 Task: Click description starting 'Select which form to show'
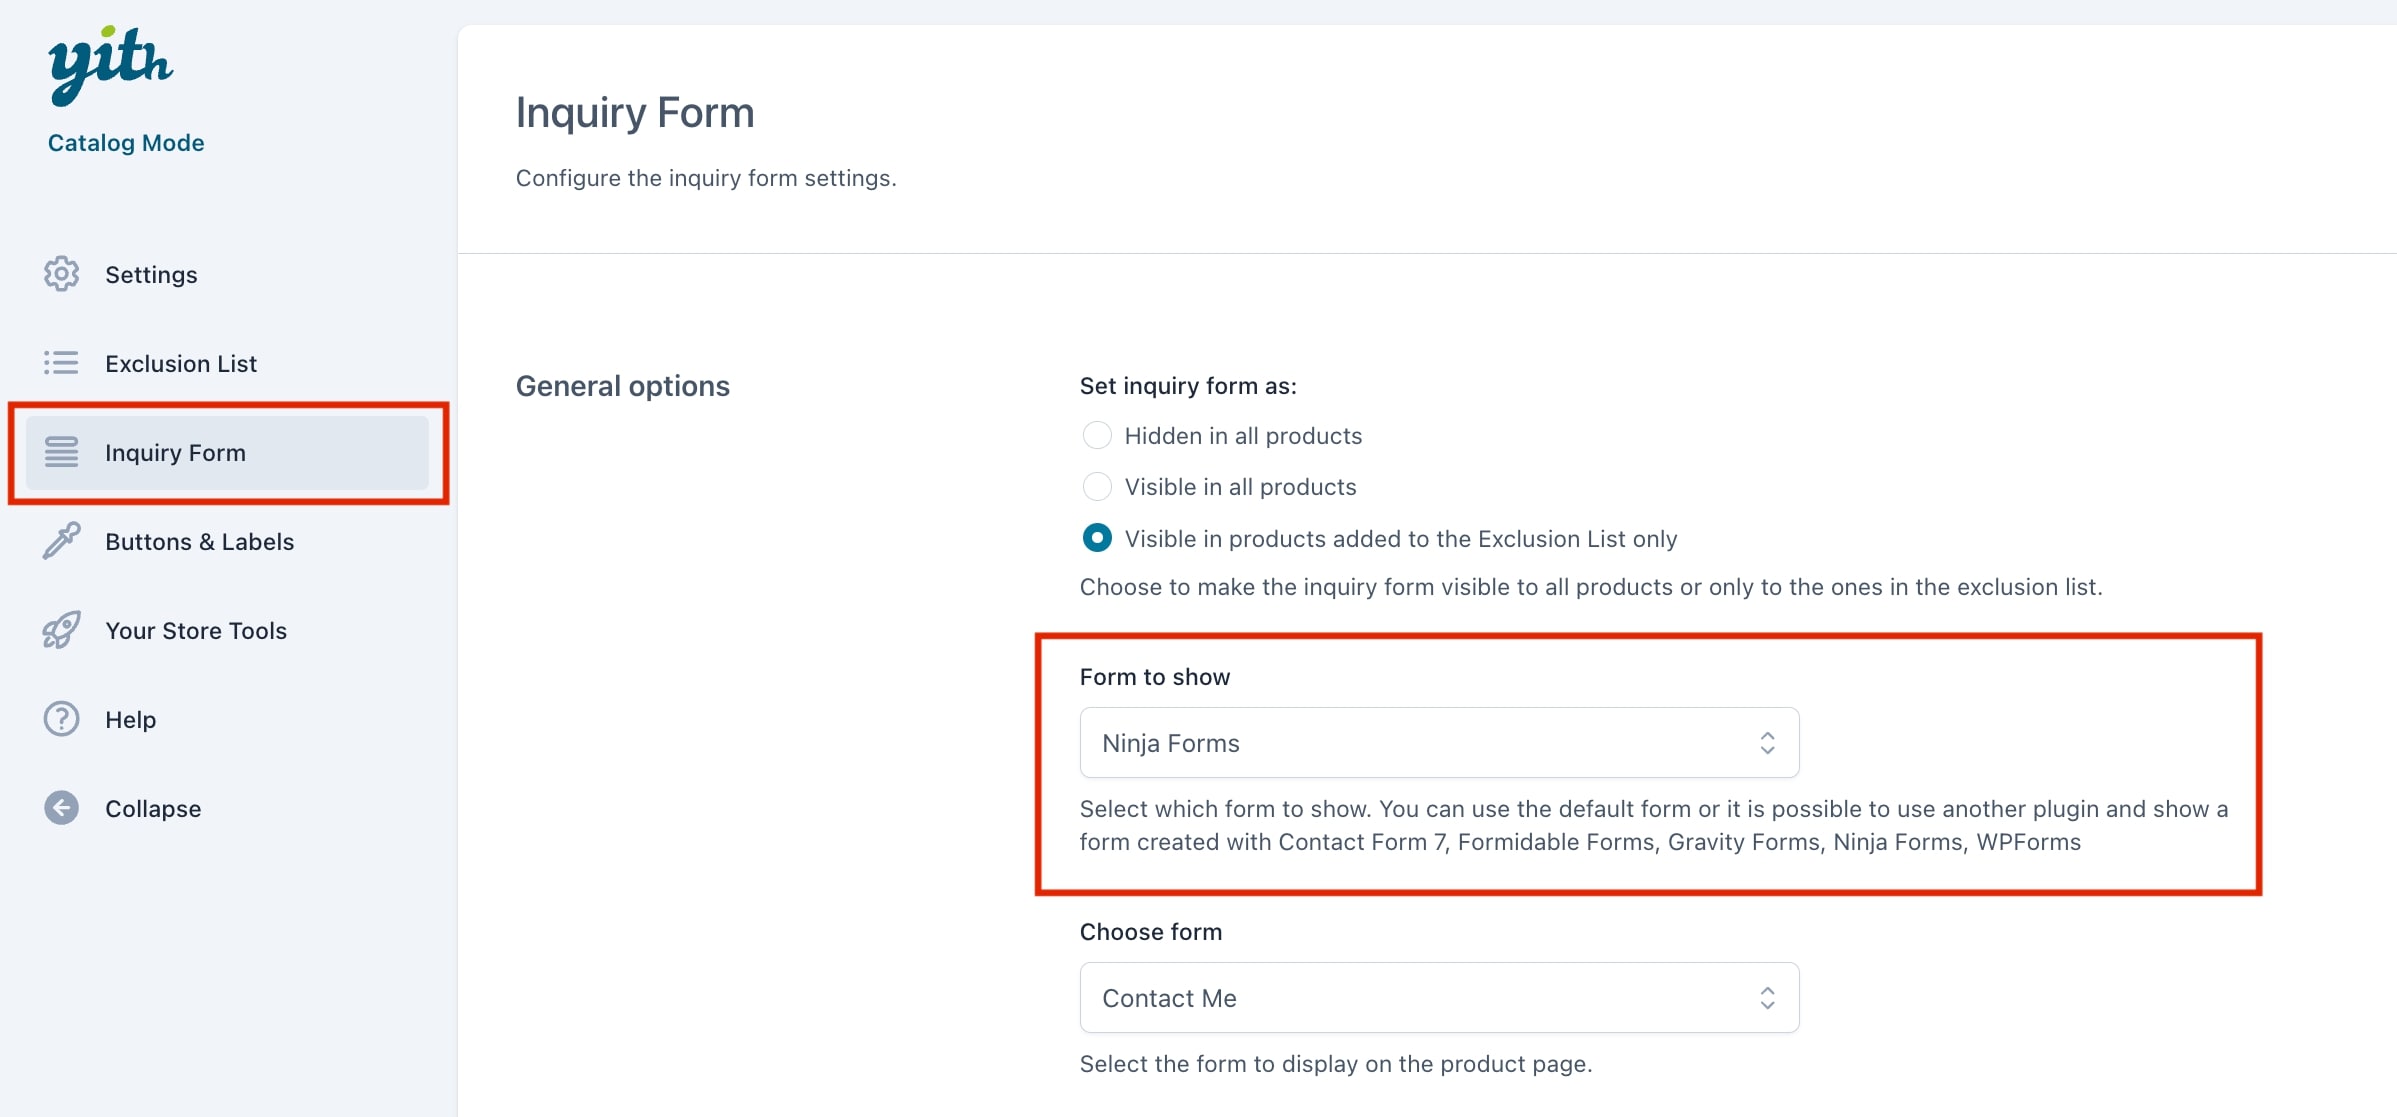click(x=1654, y=825)
